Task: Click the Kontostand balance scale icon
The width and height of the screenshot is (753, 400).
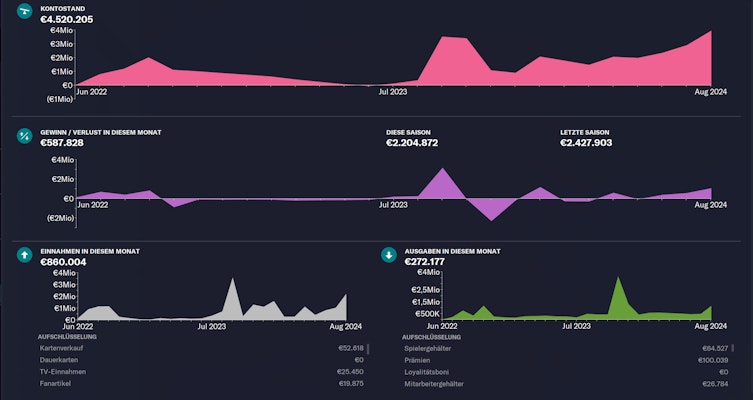Action: [24, 13]
